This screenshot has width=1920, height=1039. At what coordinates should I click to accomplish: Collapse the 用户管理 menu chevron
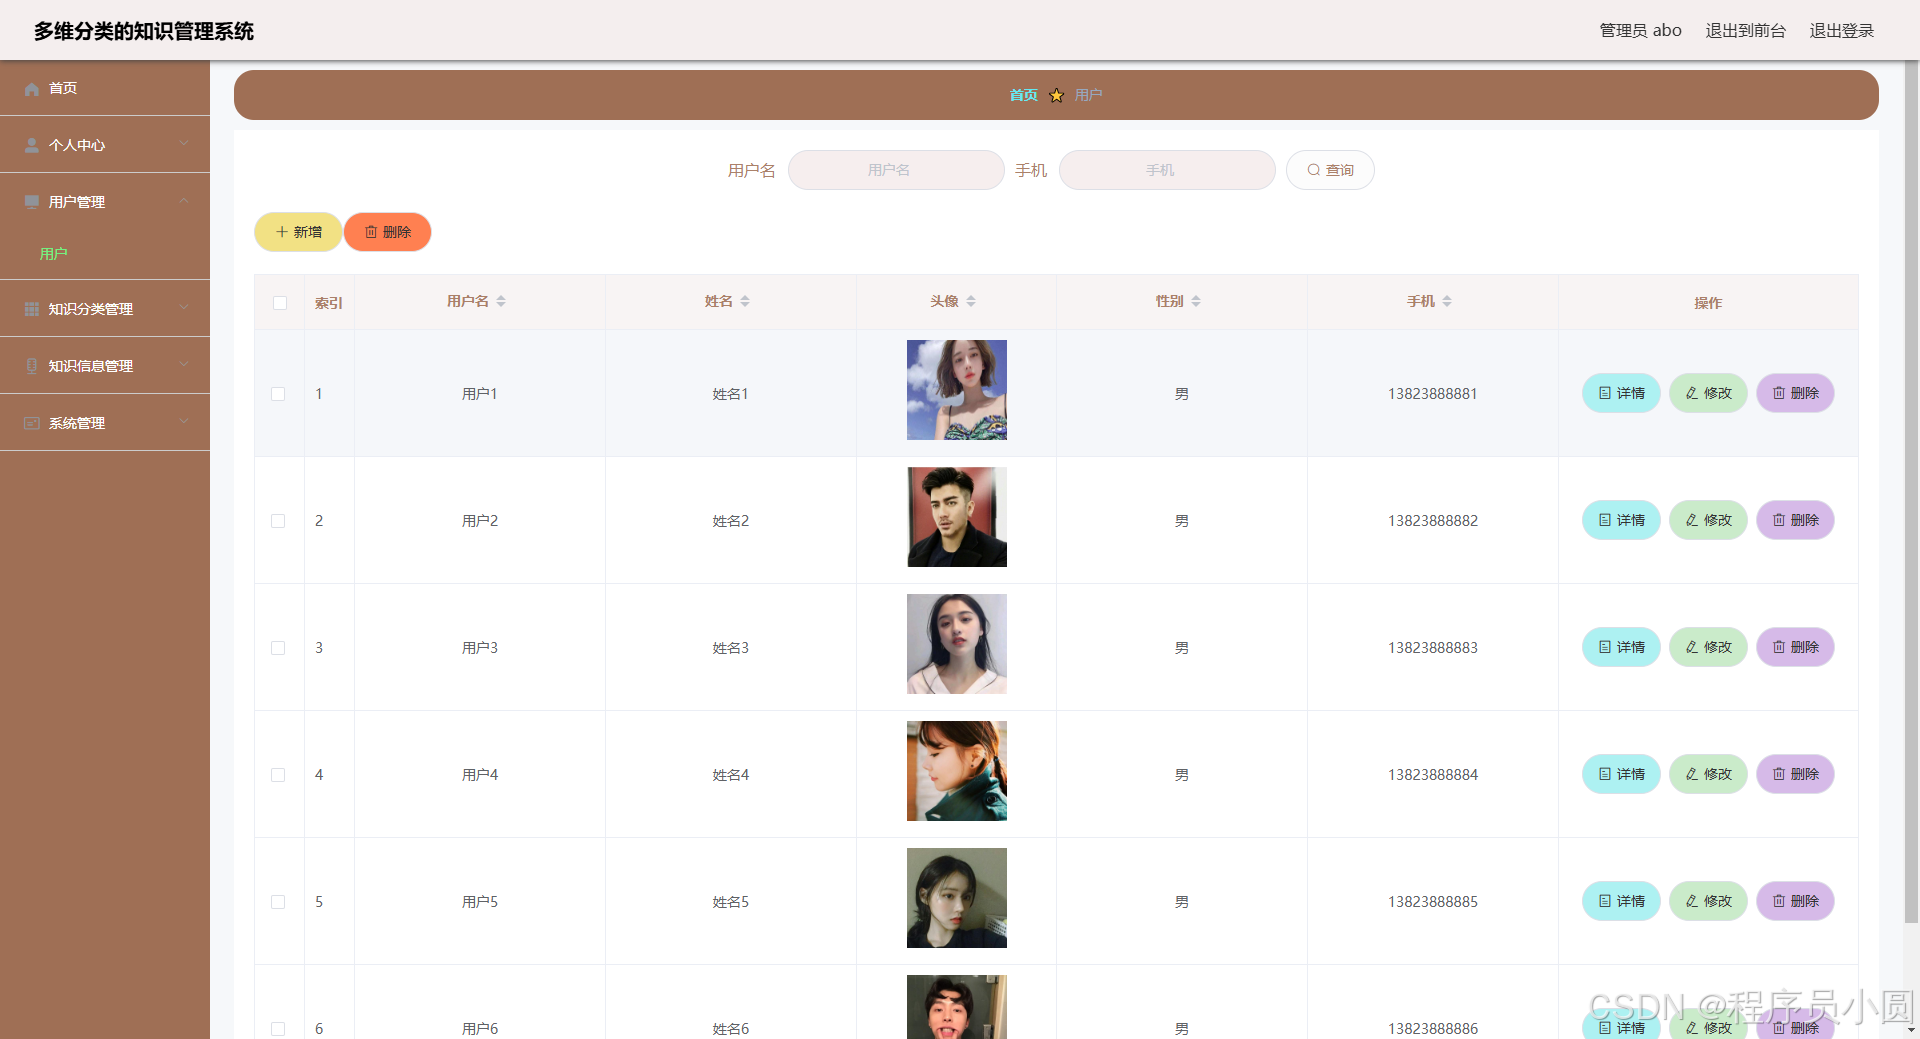(x=184, y=201)
